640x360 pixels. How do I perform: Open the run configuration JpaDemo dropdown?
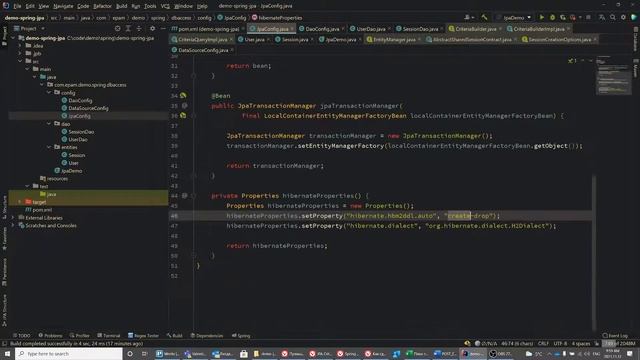click(513, 18)
